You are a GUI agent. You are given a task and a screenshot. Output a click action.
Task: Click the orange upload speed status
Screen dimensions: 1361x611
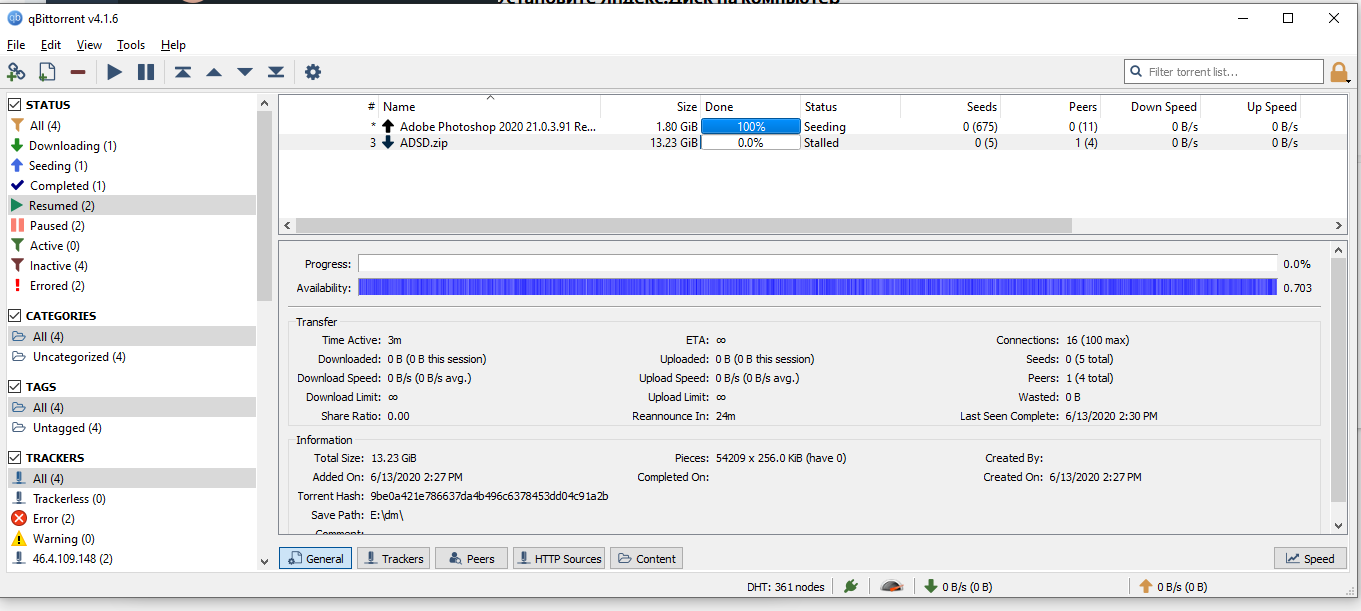(1173, 587)
